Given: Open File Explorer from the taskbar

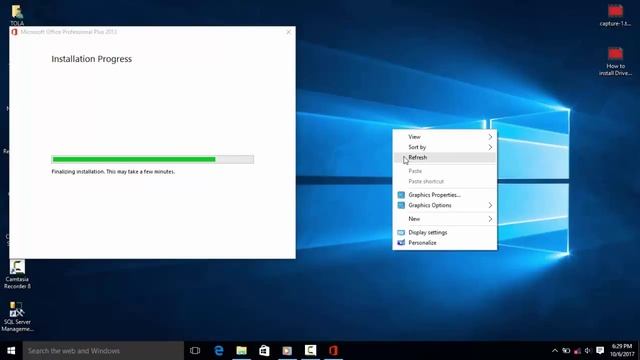Looking at the screenshot, I should [x=242, y=351].
